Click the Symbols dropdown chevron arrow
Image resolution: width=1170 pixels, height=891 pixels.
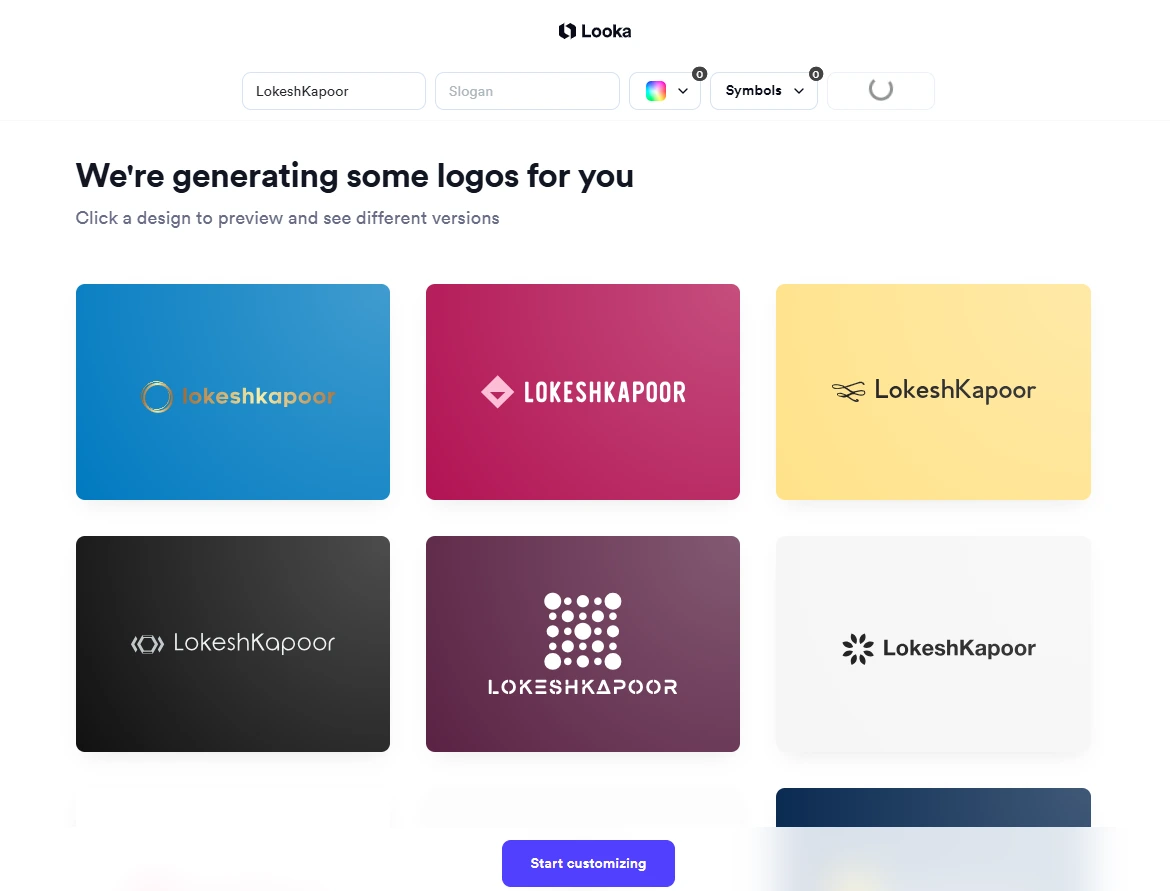coord(799,91)
